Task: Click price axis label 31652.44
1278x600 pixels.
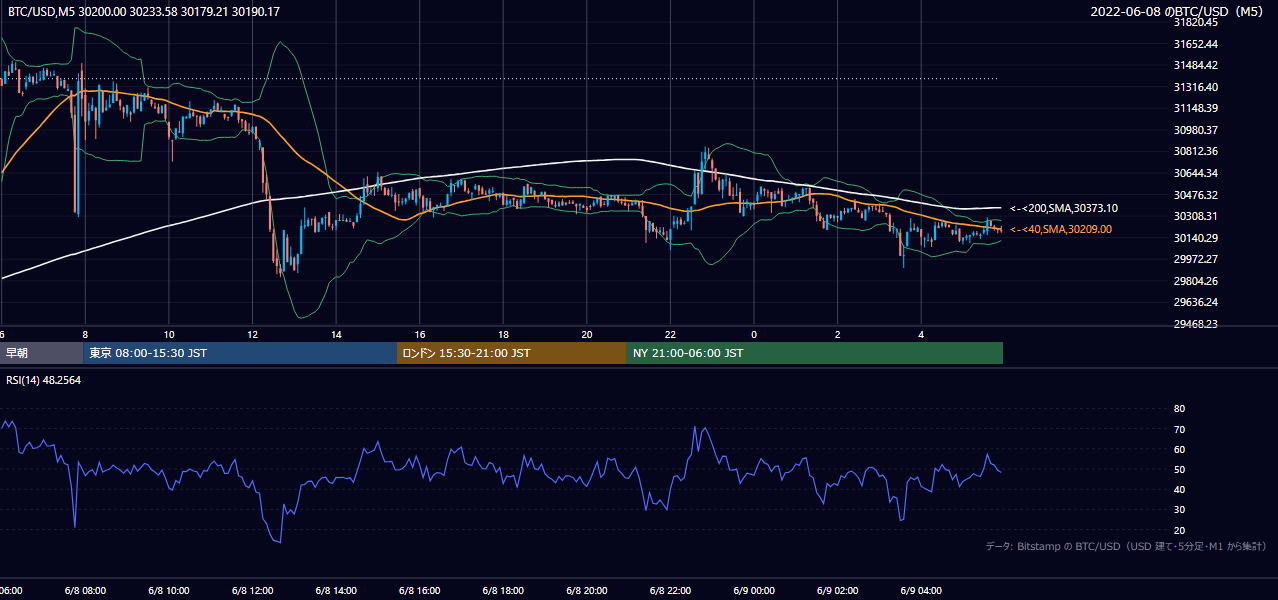Action: coord(1195,44)
